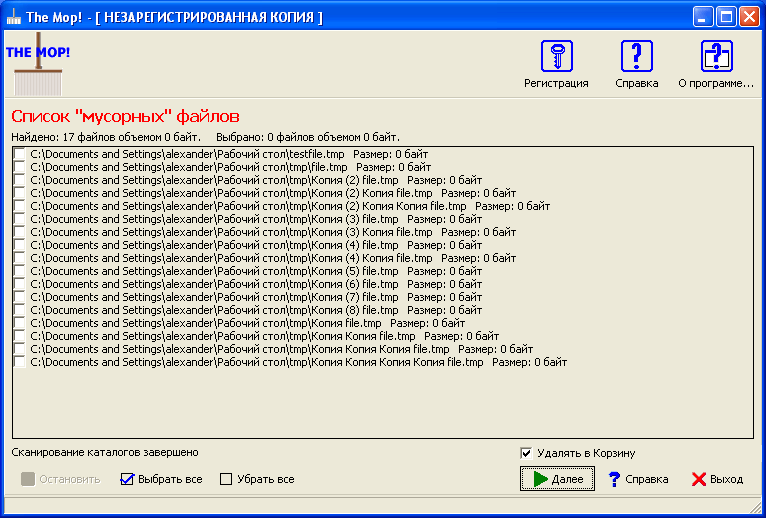Click the title bar mop application icon
766x518 pixels.
coord(13,17)
